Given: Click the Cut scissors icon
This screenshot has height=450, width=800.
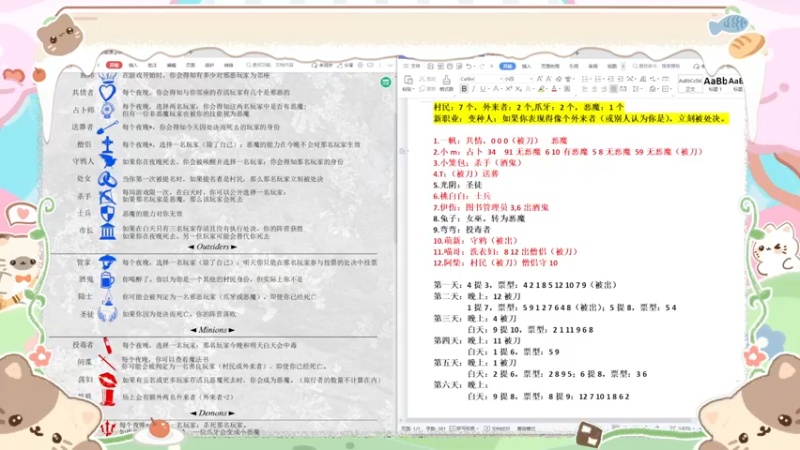Looking at the screenshot, I should pos(421,79).
